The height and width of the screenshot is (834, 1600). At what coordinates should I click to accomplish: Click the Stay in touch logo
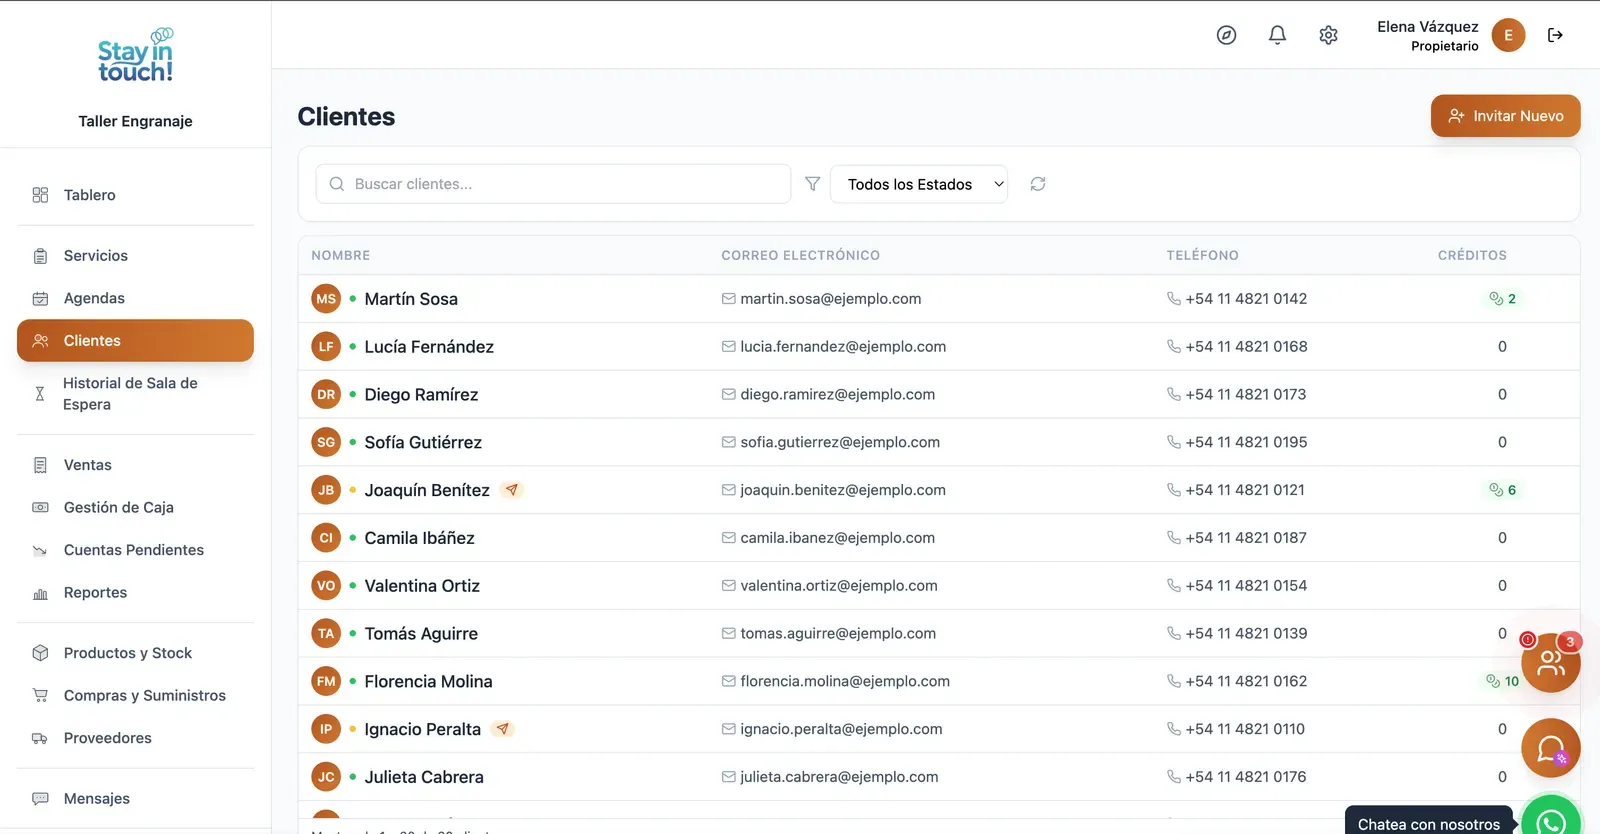coord(135,55)
